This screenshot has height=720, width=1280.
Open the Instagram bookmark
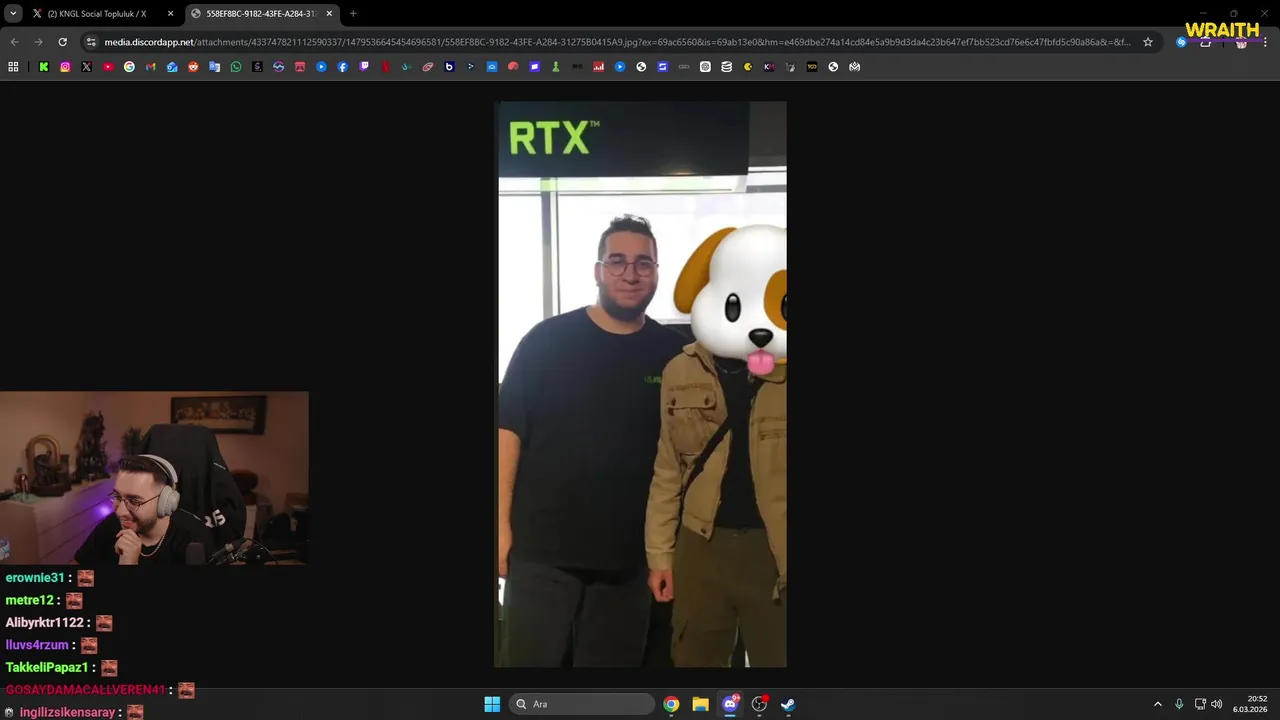(65, 67)
